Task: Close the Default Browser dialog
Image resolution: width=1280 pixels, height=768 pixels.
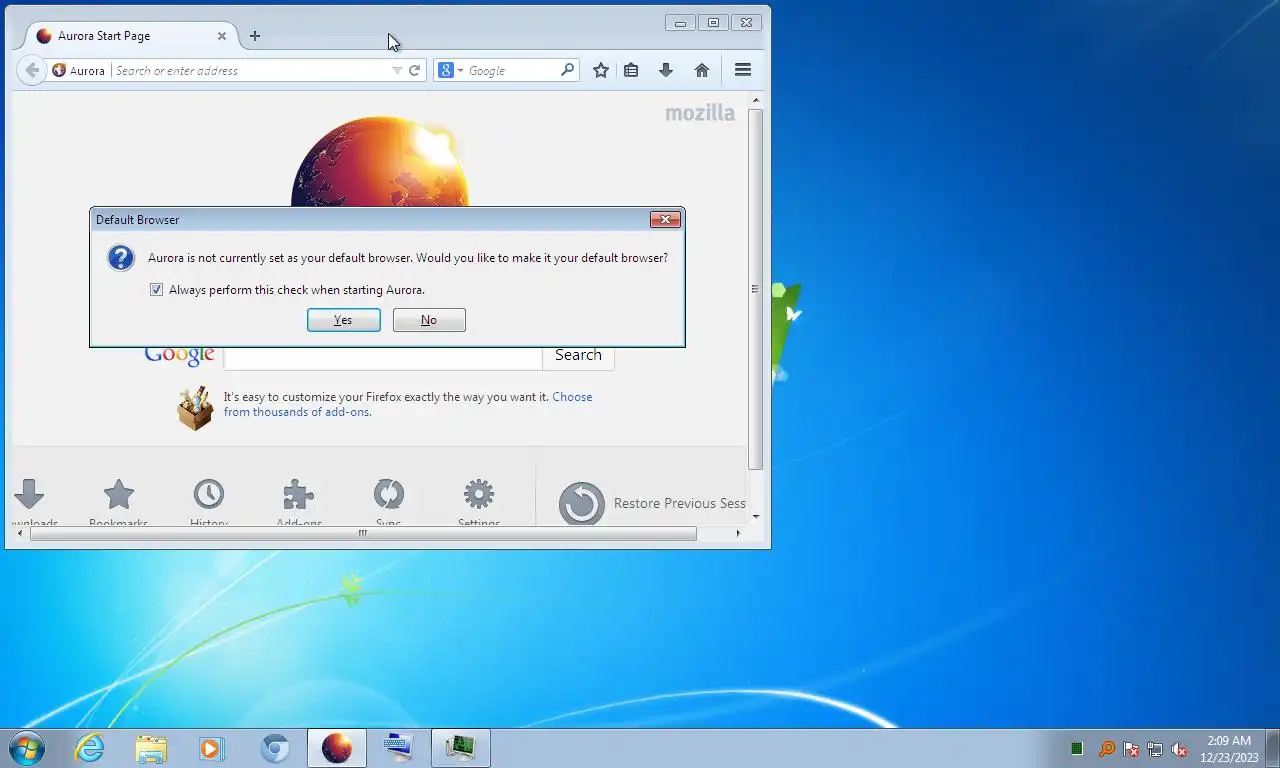Action: (665, 220)
